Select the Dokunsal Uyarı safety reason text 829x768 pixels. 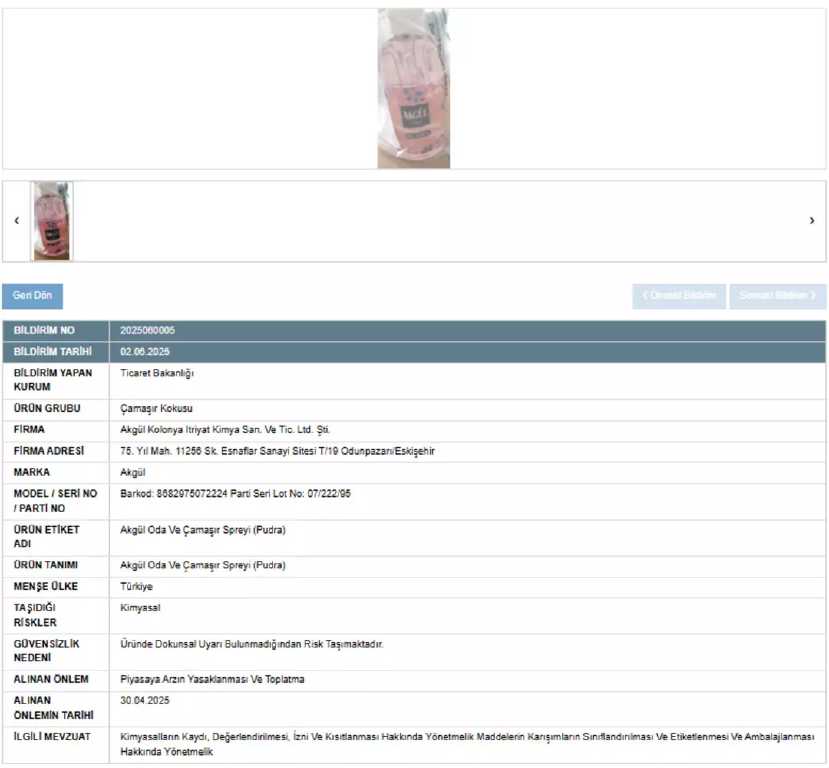[252, 644]
